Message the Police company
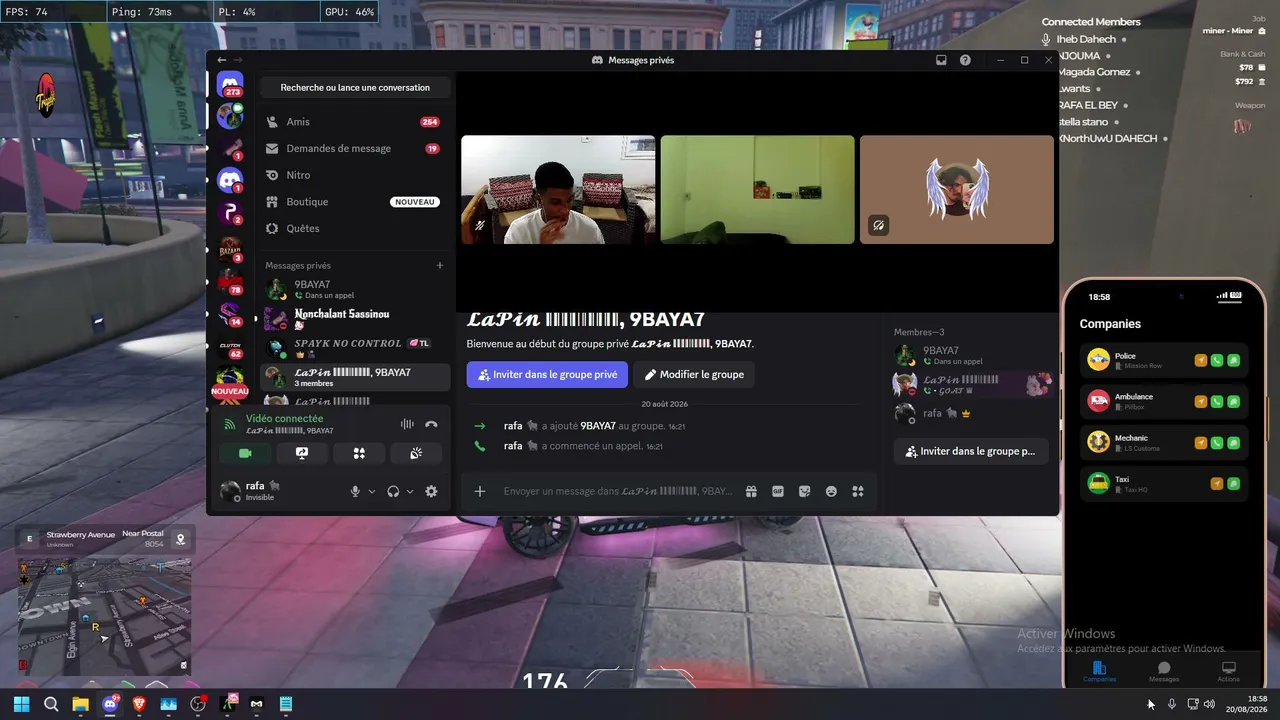Image resolution: width=1280 pixels, height=720 pixels. click(1234, 360)
